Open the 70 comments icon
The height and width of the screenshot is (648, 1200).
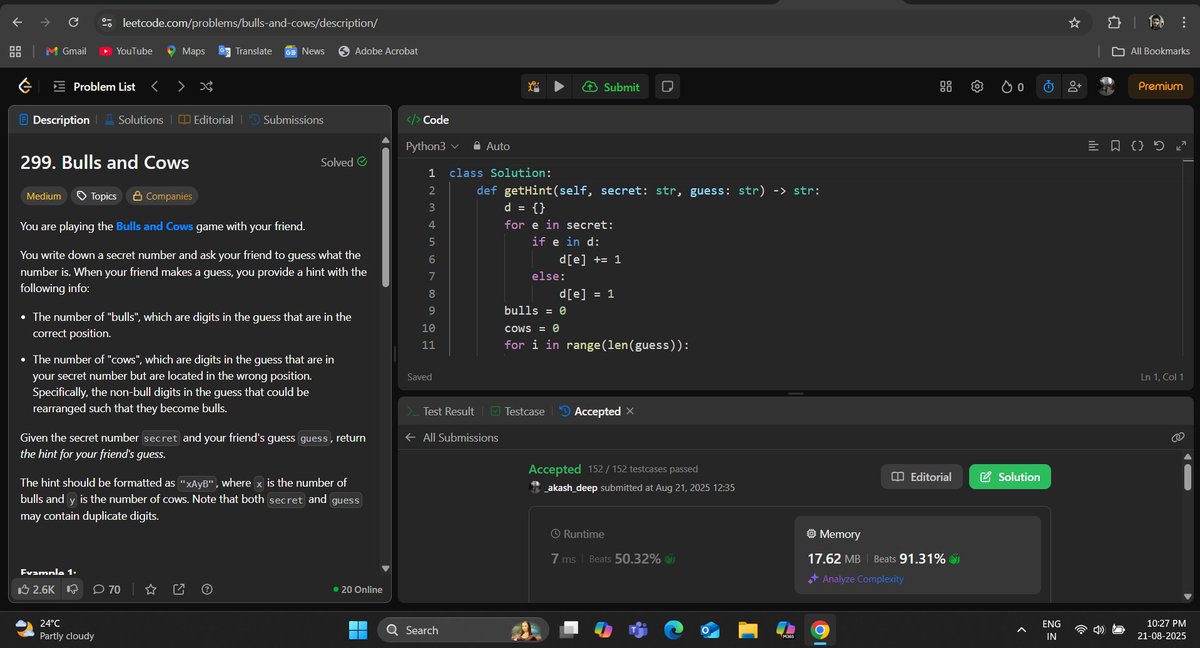coord(107,589)
